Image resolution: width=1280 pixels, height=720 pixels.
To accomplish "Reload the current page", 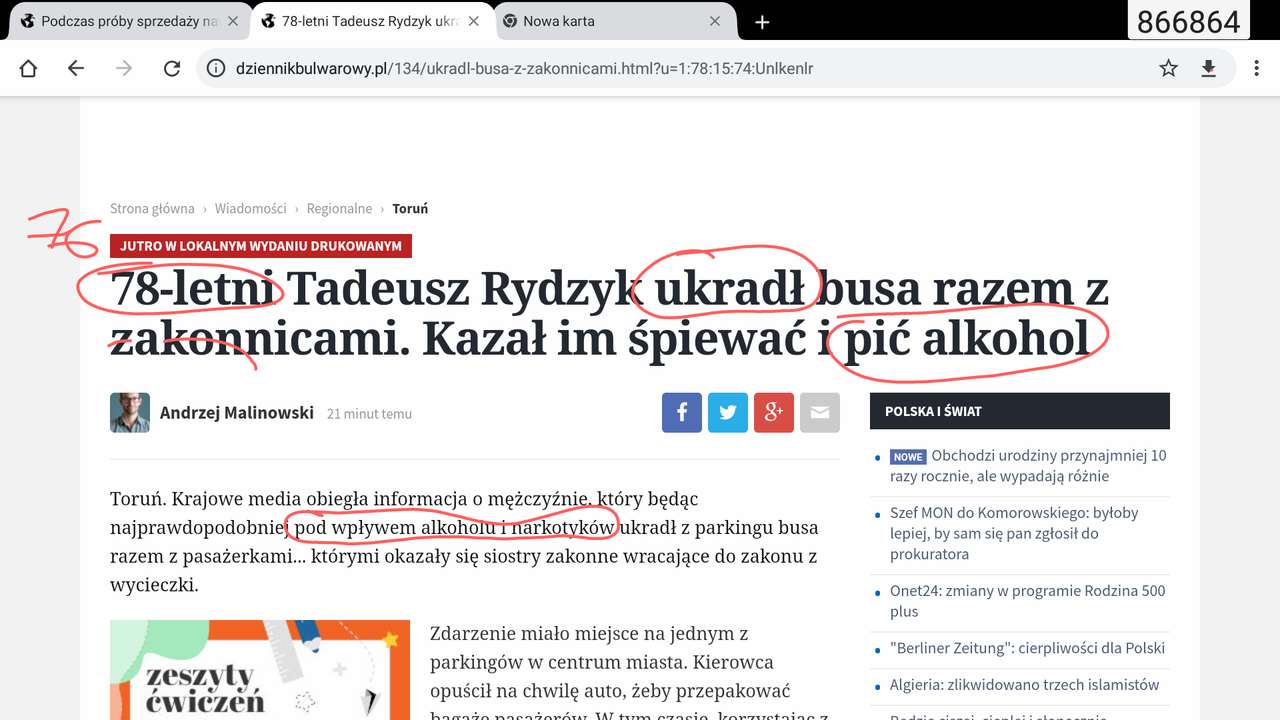I will 172,68.
